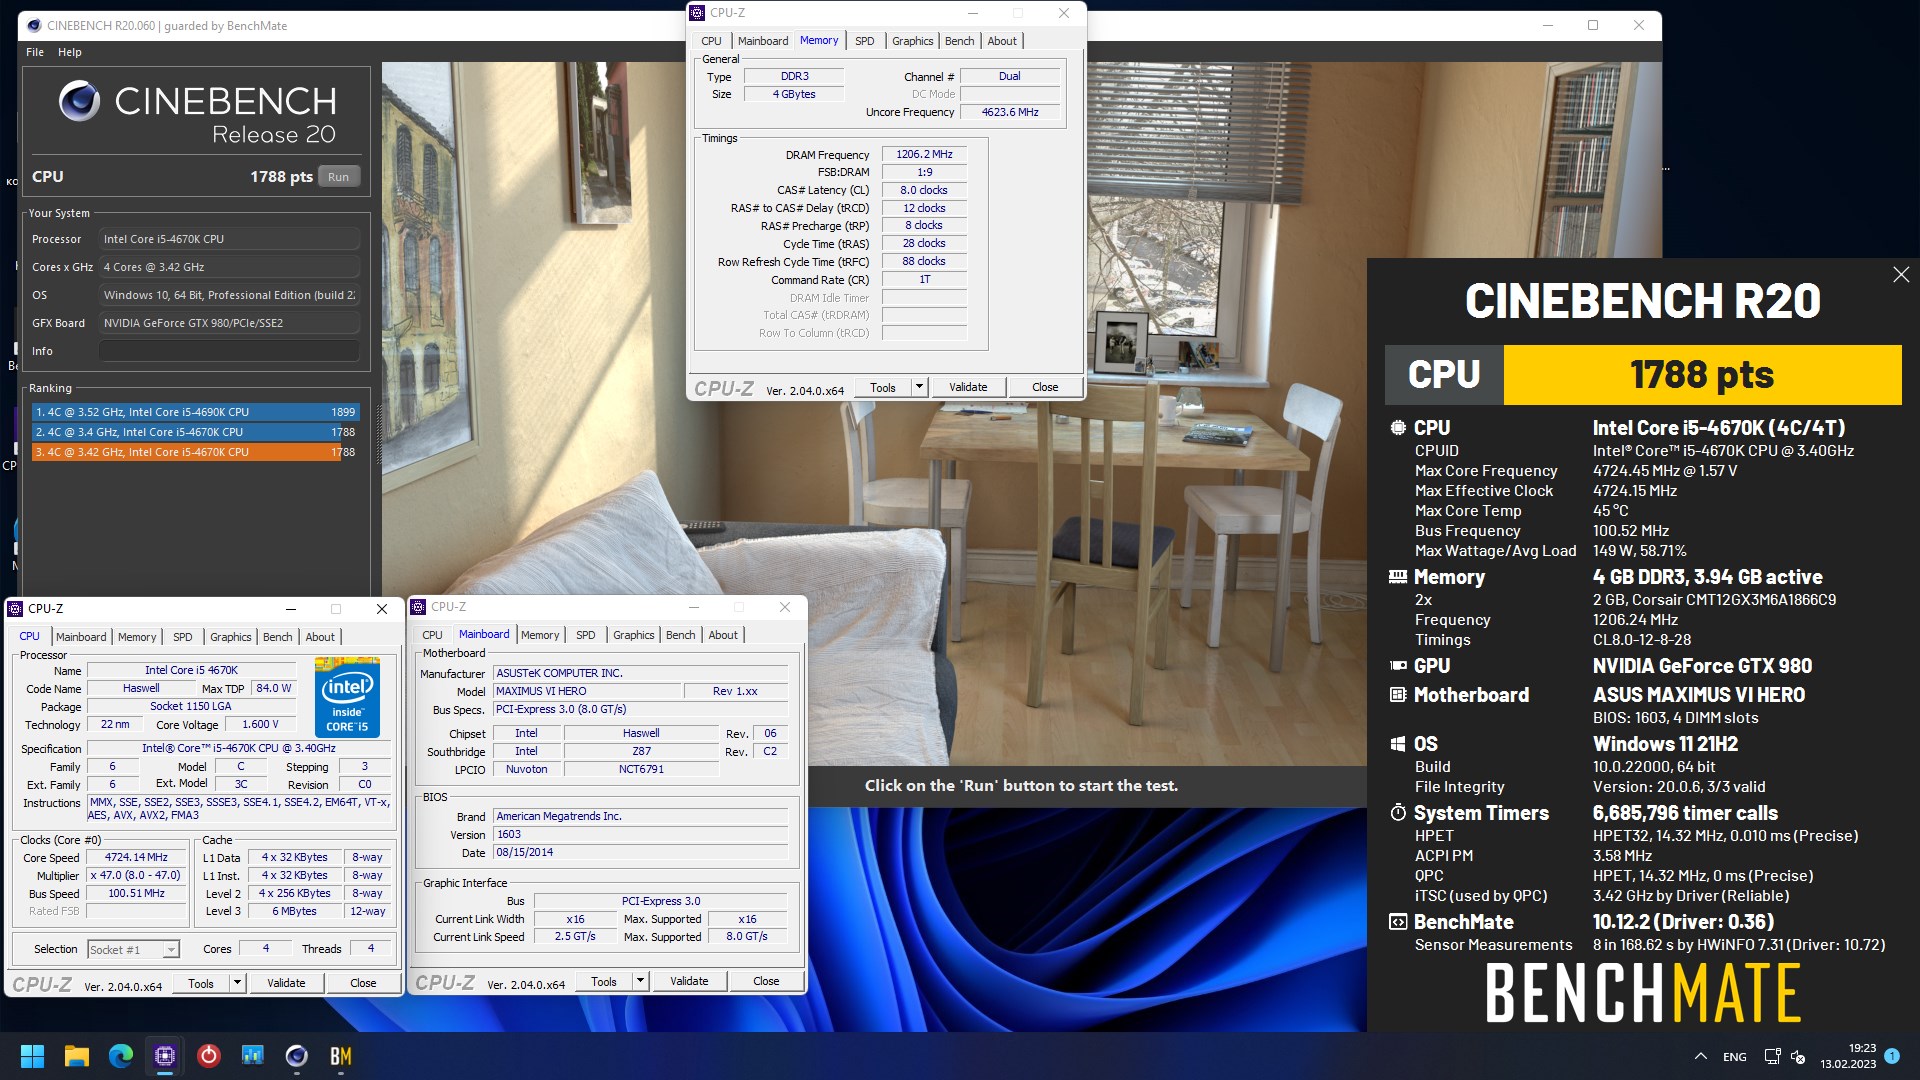The height and width of the screenshot is (1080, 1920).
Task: Switch to Cinebench taskbar icon
Action: tap(297, 1056)
